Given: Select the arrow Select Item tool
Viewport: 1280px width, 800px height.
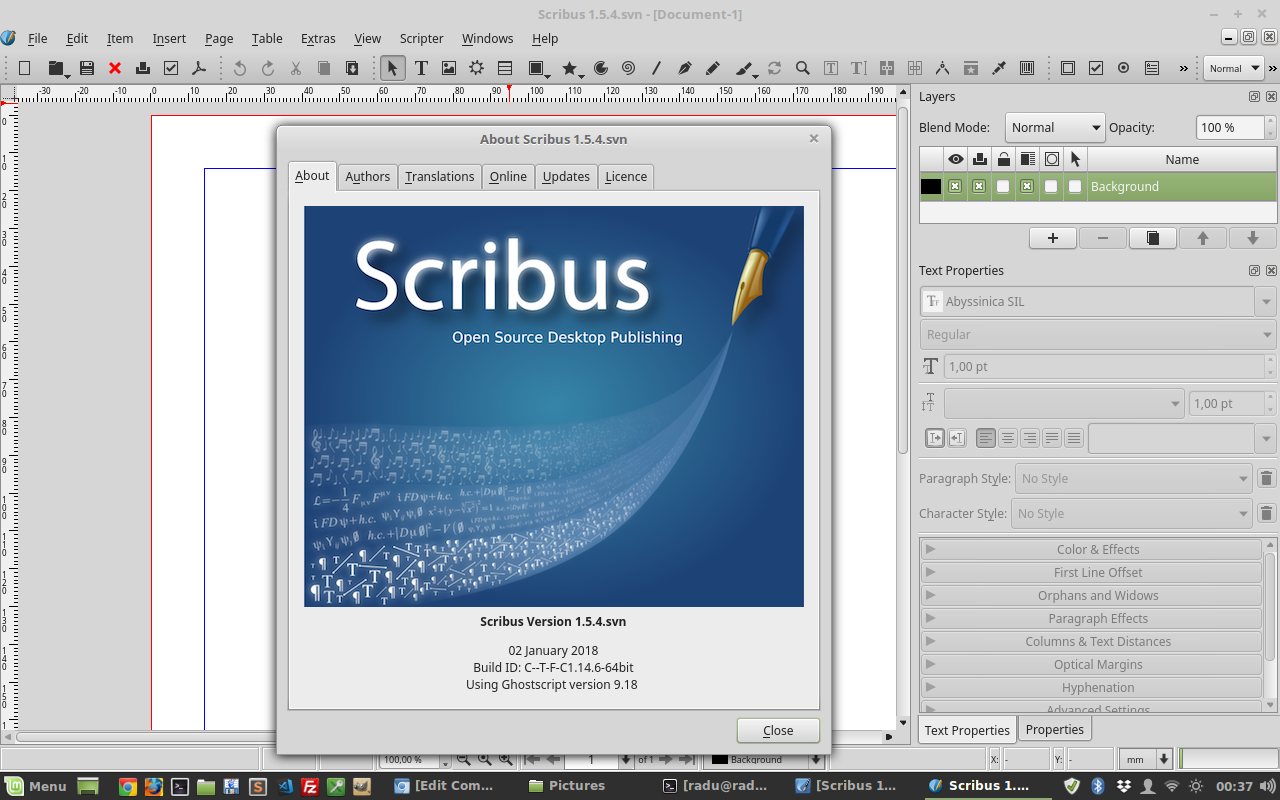Looking at the screenshot, I should coord(393,68).
